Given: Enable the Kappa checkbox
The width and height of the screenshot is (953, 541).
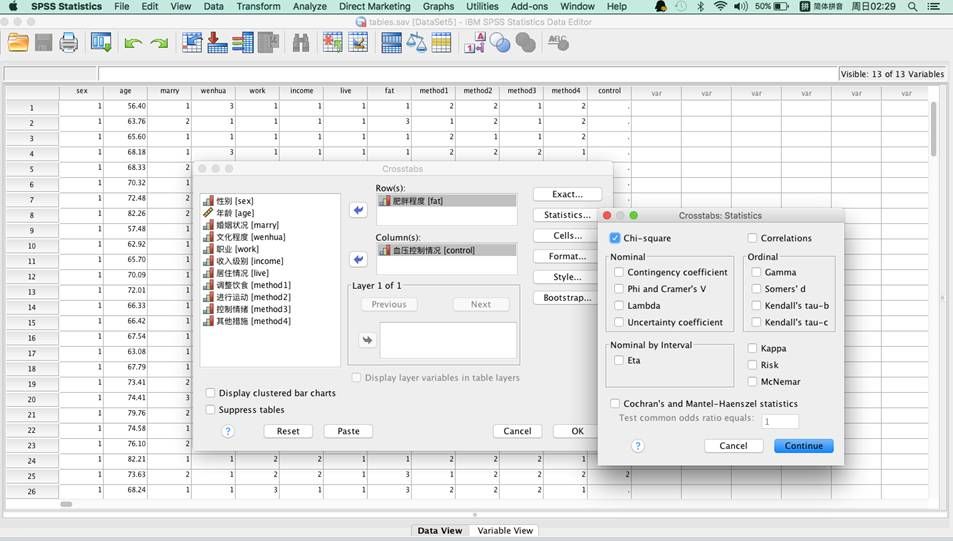Looking at the screenshot, I should click(752, 348).
